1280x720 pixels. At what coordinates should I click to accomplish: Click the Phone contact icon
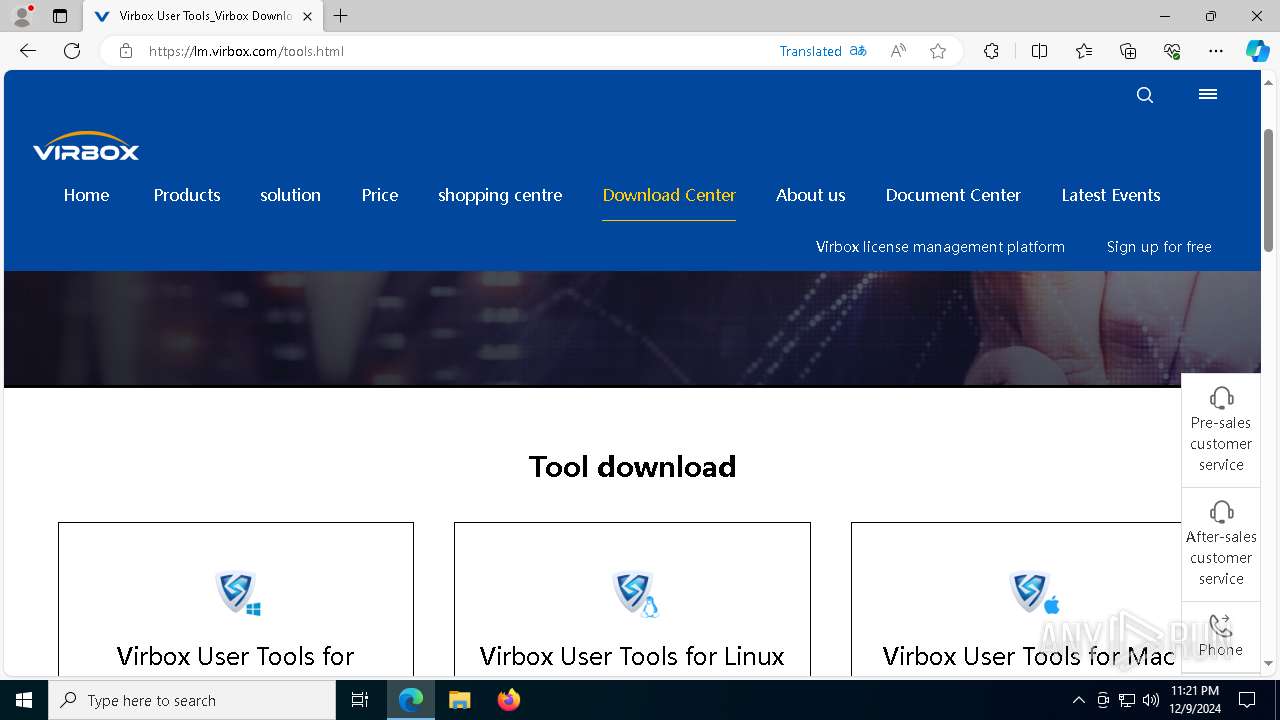point(1221,626)
